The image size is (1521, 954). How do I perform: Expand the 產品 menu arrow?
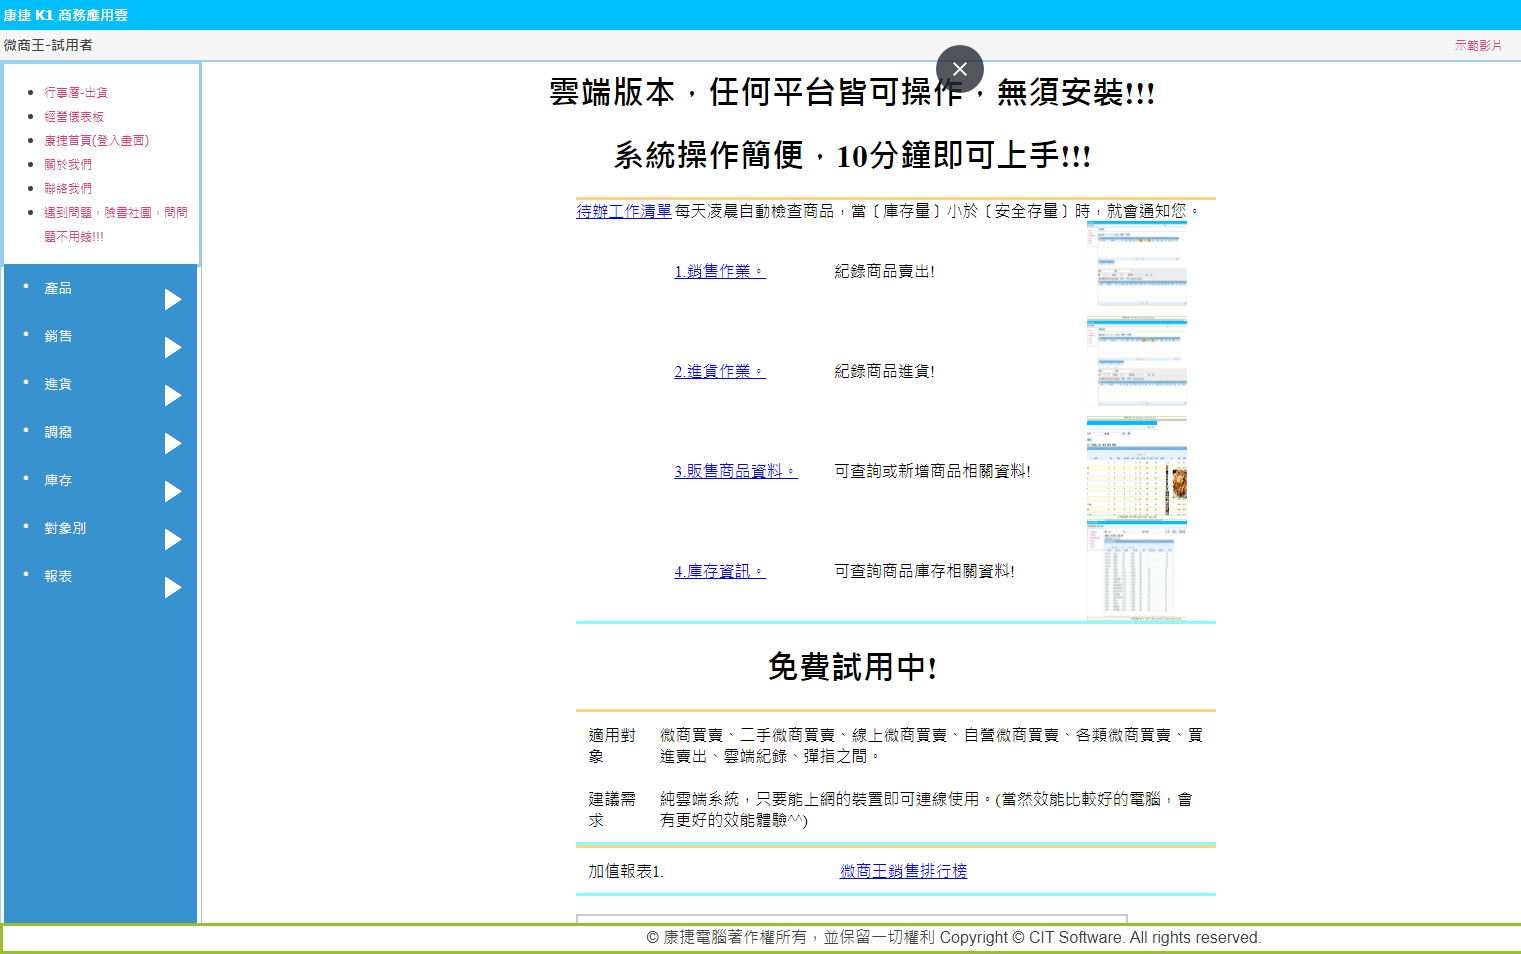tap(173, 300)
